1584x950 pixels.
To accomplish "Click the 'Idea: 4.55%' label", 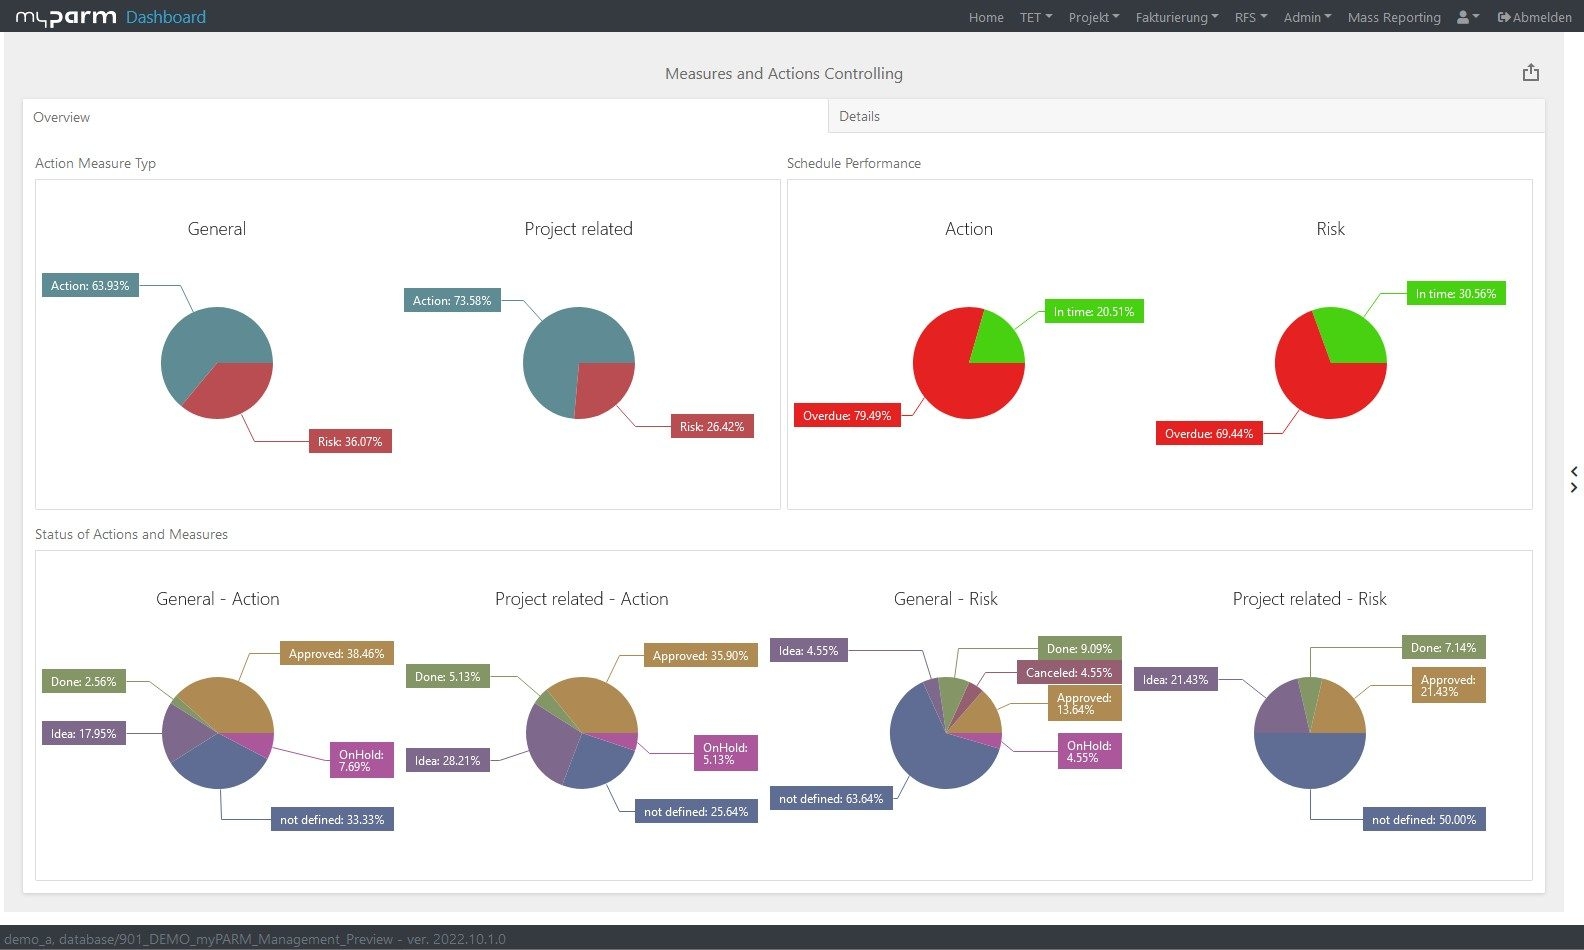I will pyautogui.click(x=809, y=650).
